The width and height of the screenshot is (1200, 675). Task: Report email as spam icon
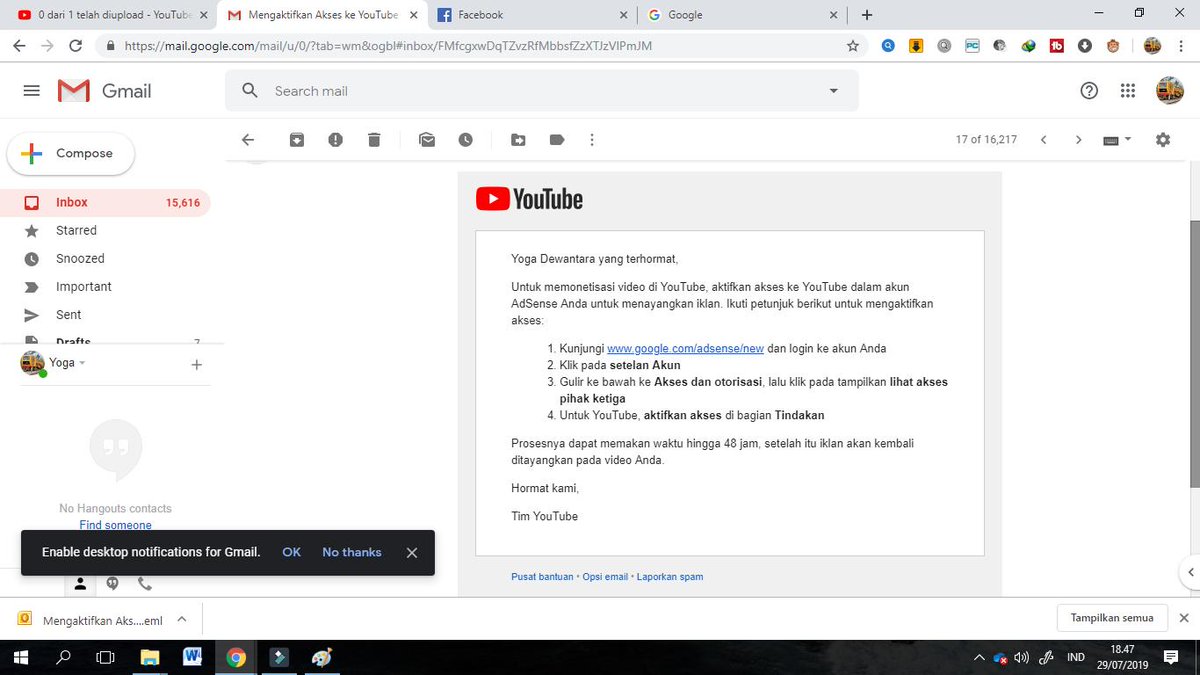coord(335,140)
